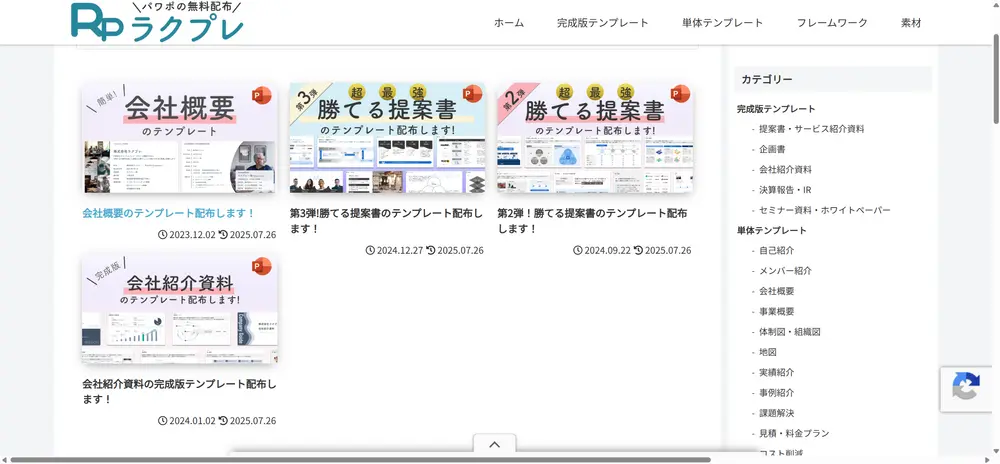
Task: Click the reCAPTCHA badge icon
Action: click(966, 388)
